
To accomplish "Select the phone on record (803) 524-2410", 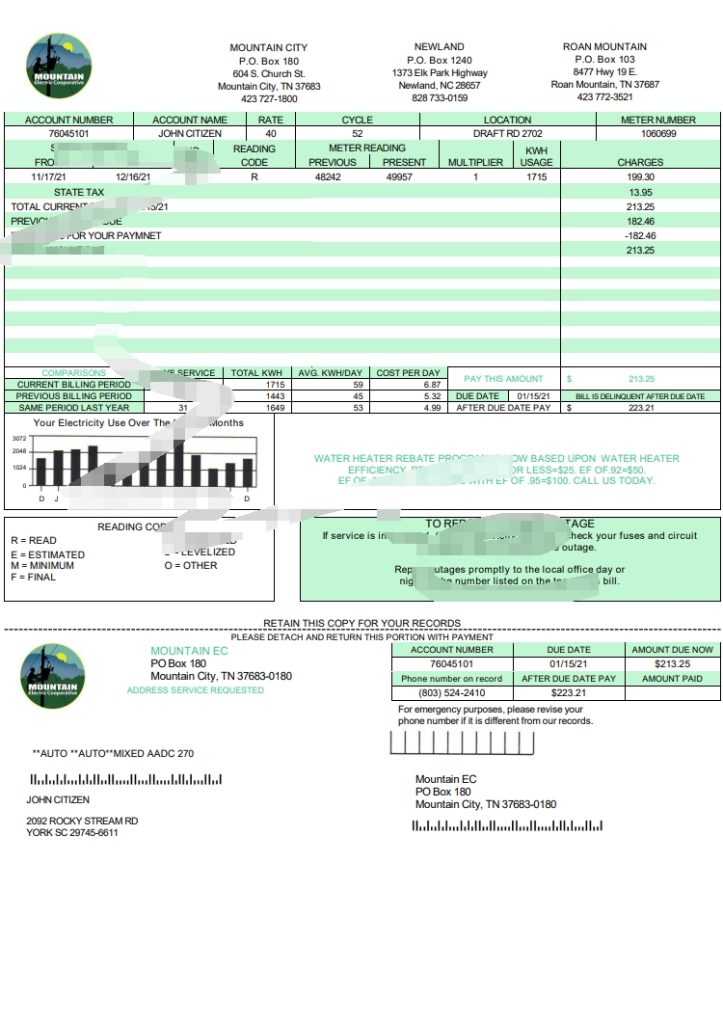I will click(x=452, y=693).
